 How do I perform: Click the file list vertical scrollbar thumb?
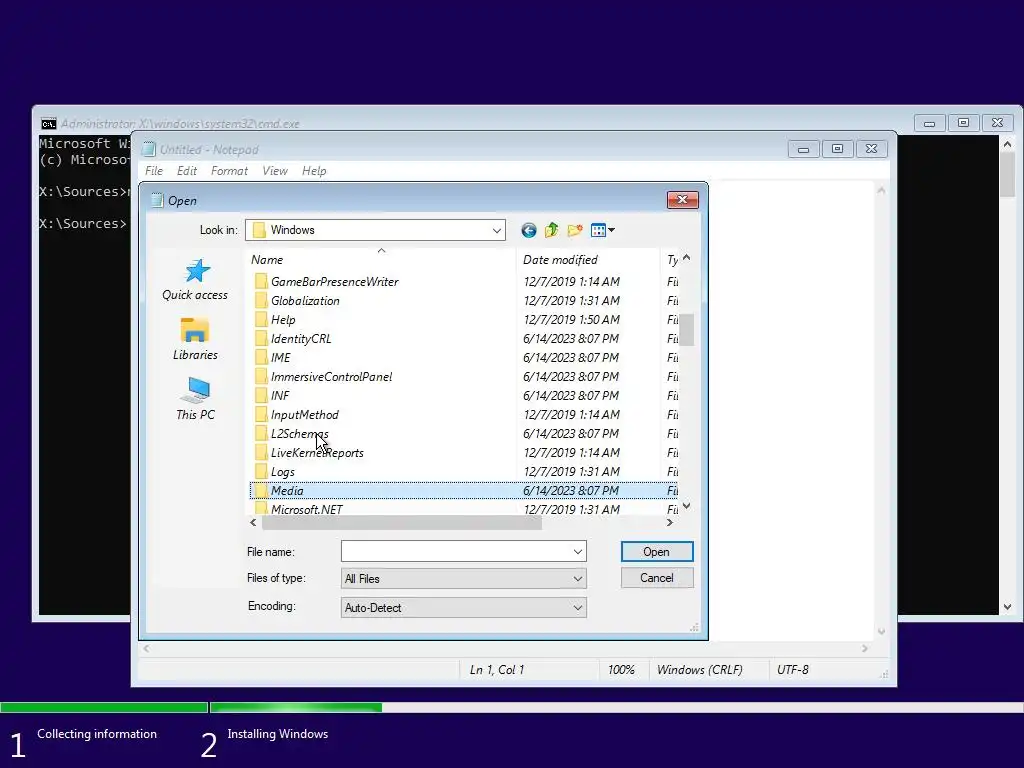point(686,330)
